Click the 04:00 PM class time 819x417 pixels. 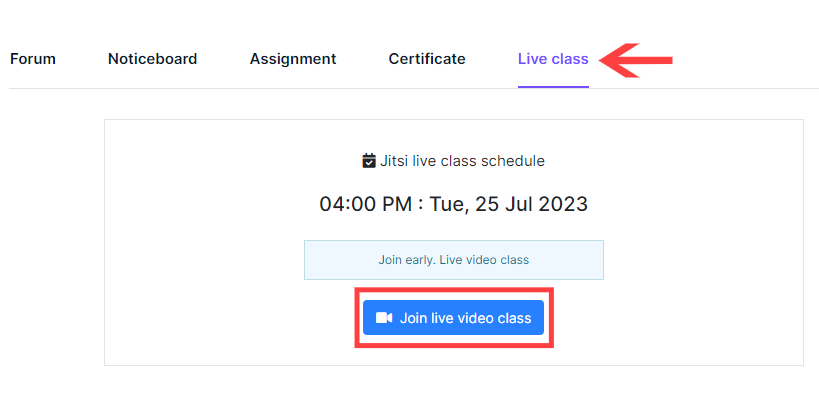coord(365,204)
